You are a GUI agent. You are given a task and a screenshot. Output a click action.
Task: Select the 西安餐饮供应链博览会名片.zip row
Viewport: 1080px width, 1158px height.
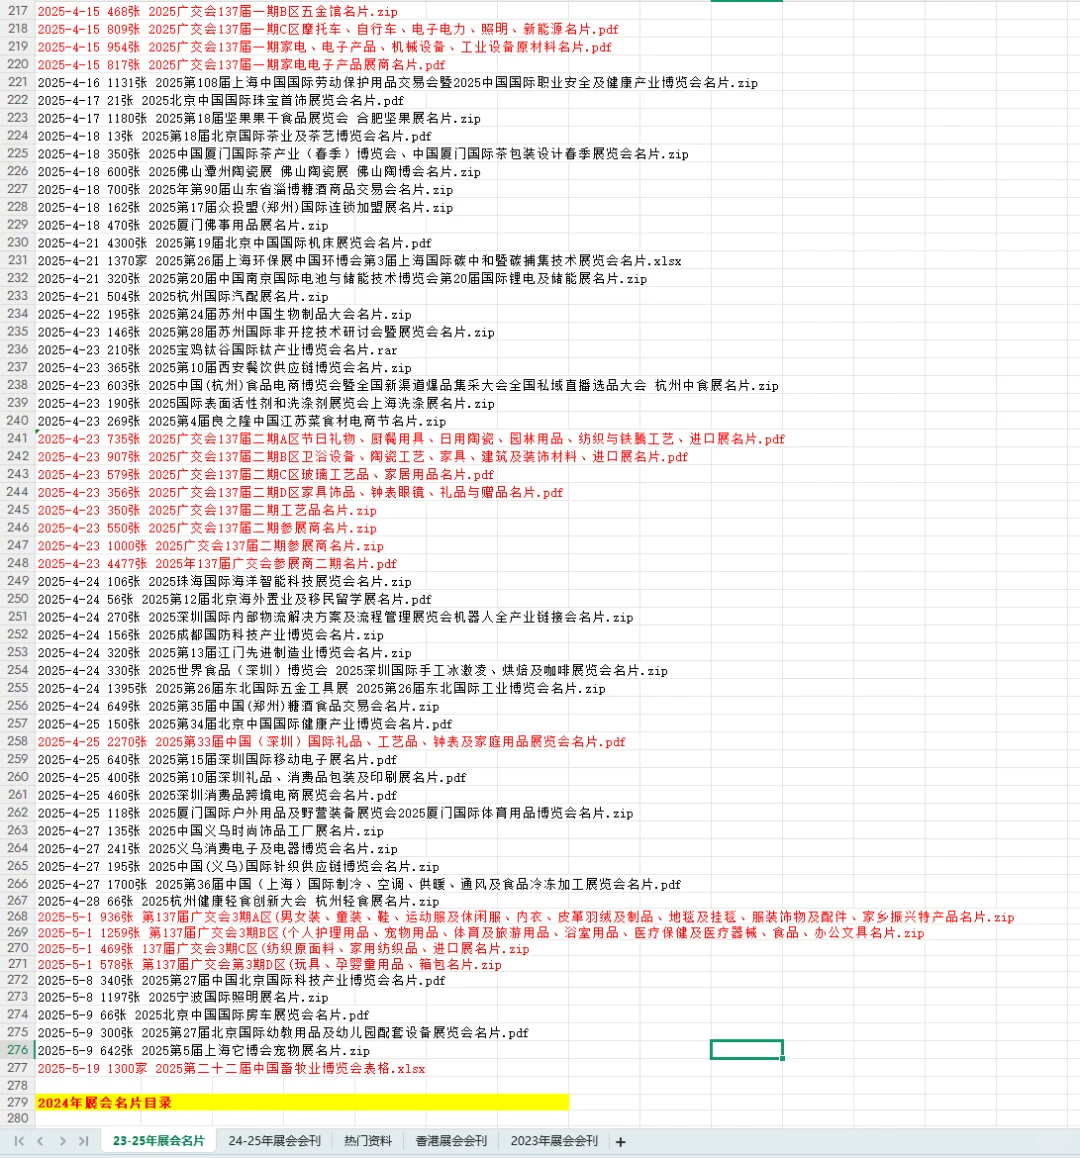click(225, 368)
